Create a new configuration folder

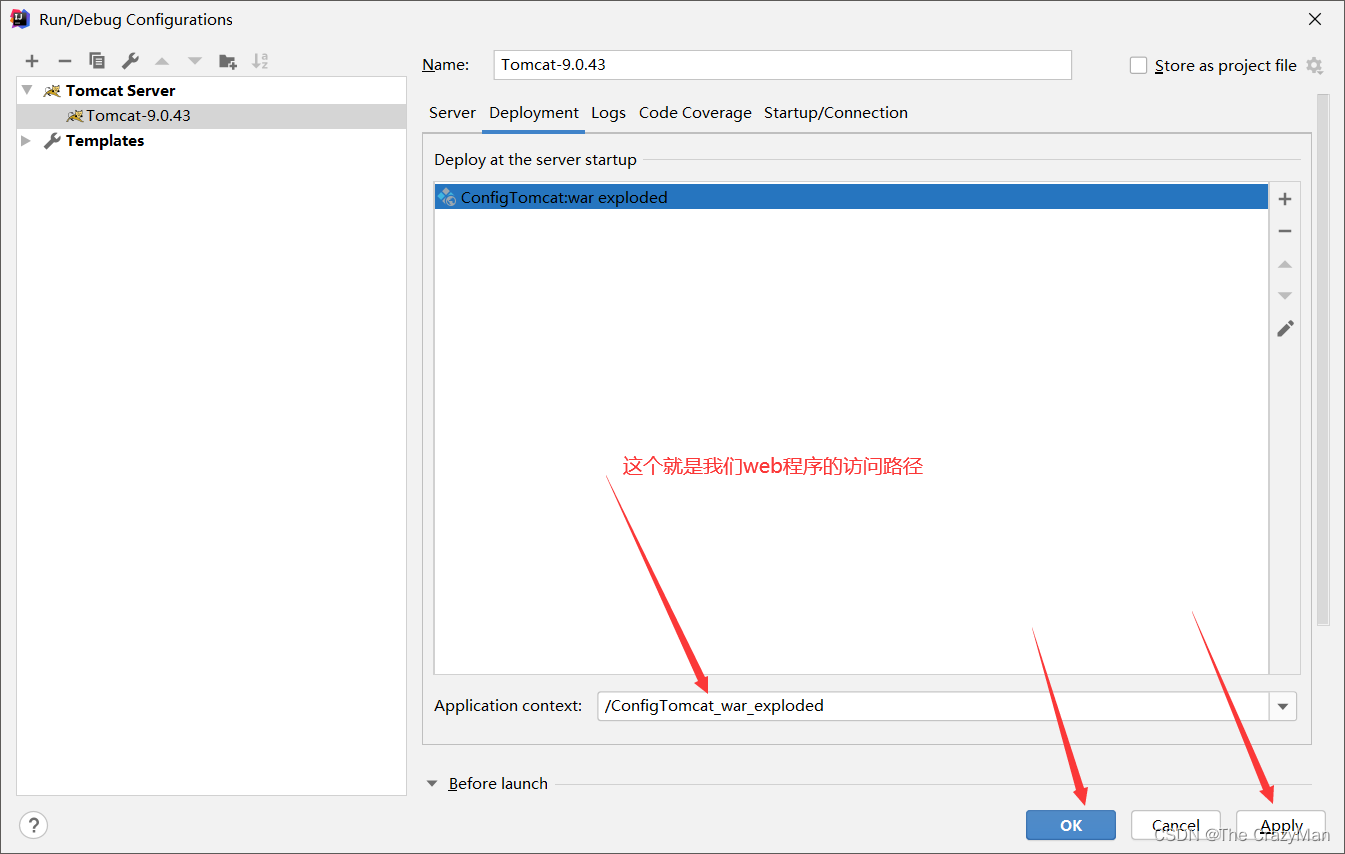tap(228, 61)
